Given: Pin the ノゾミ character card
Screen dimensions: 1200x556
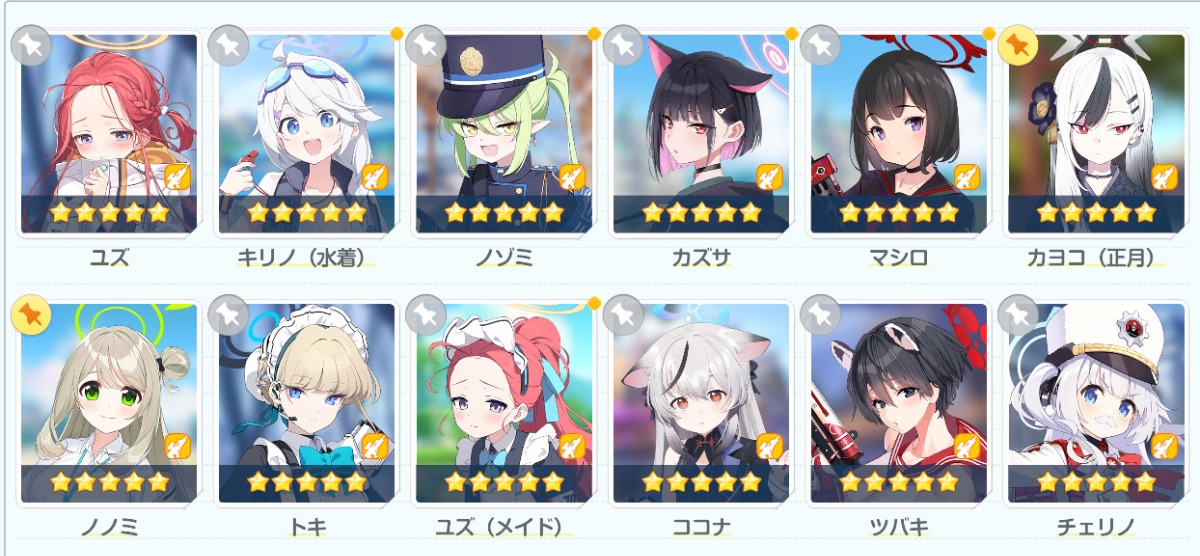Looking at the screenshot, I should pyautogui.click(x=426, y=45).
